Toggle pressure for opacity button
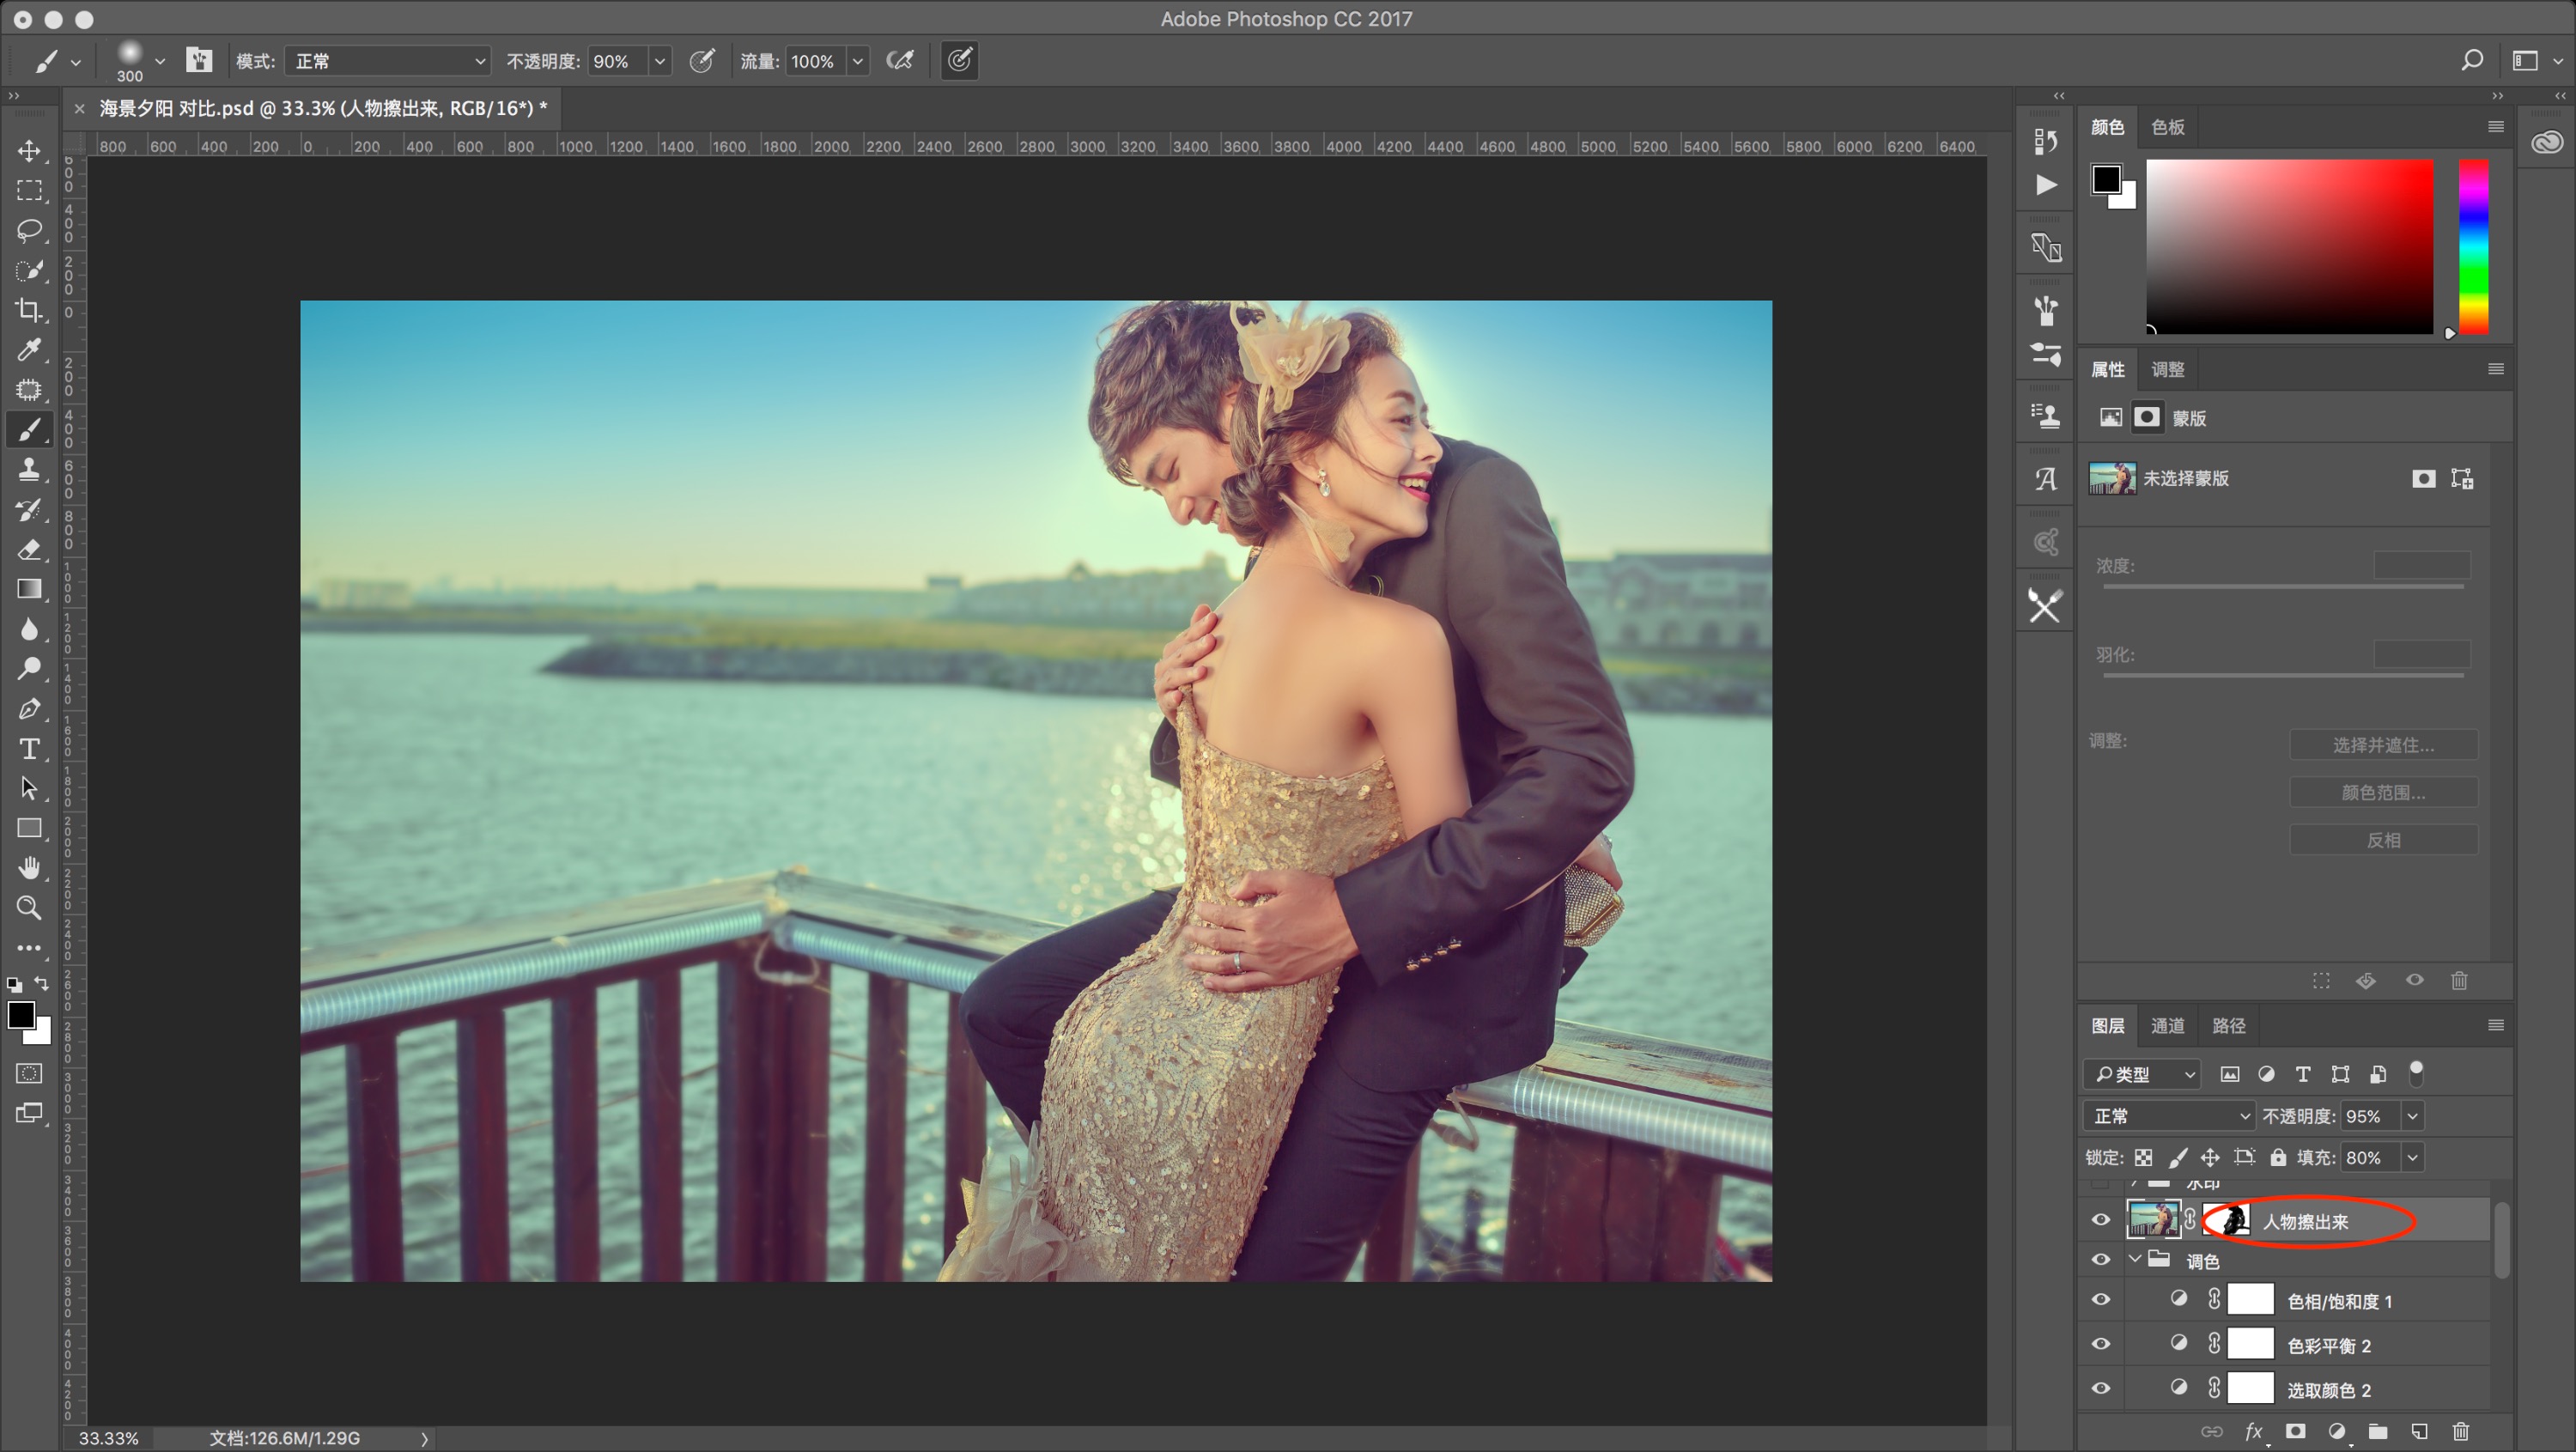This screenshot has height=1452, width=2576. 703,61
